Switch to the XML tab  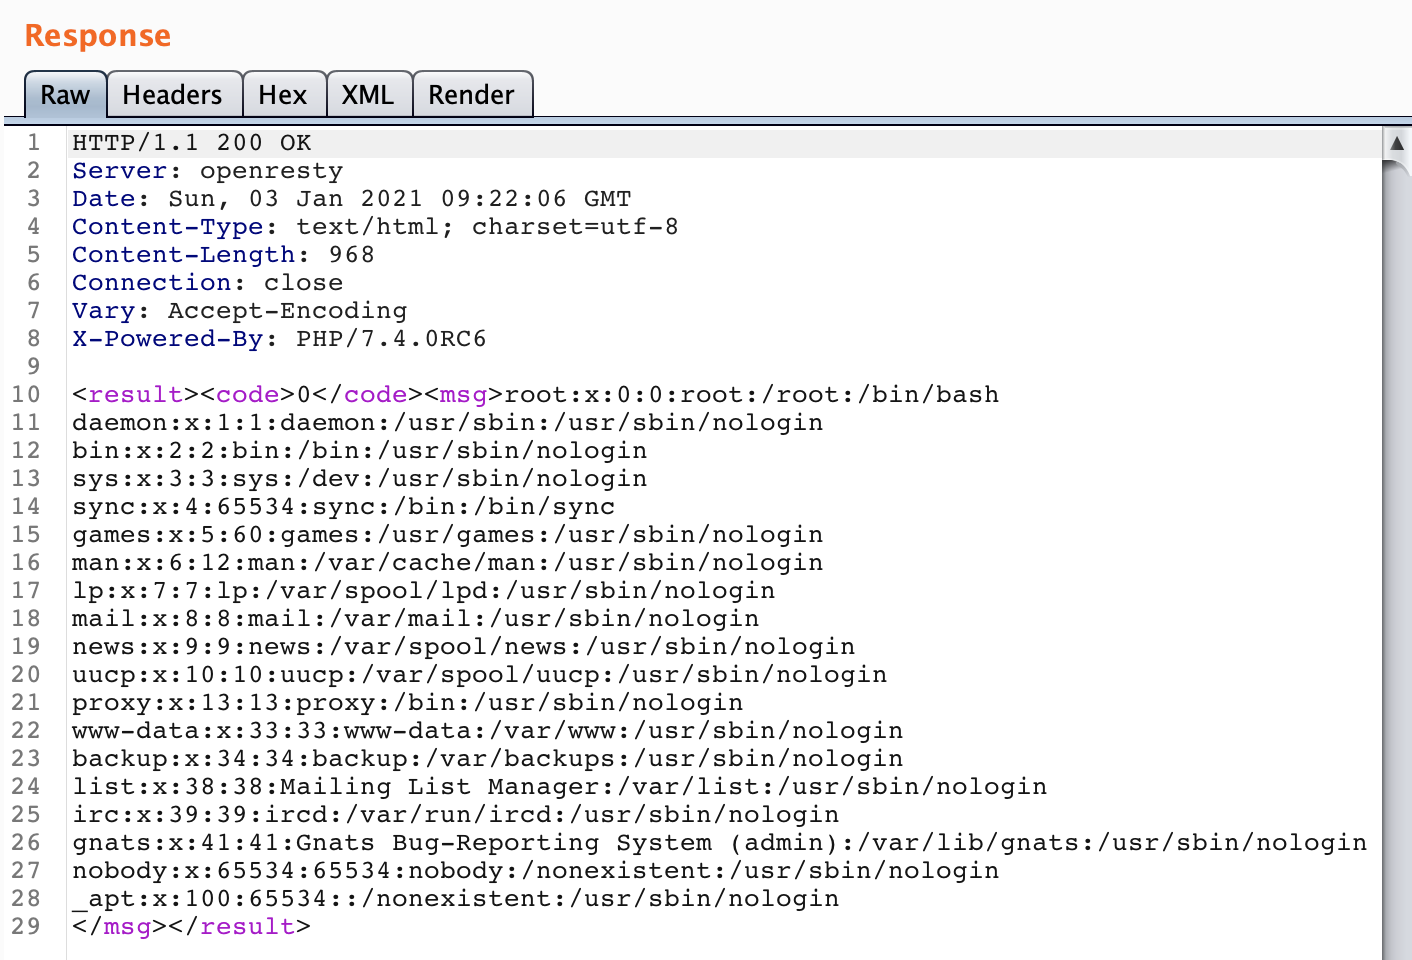(x=368, y=93)
